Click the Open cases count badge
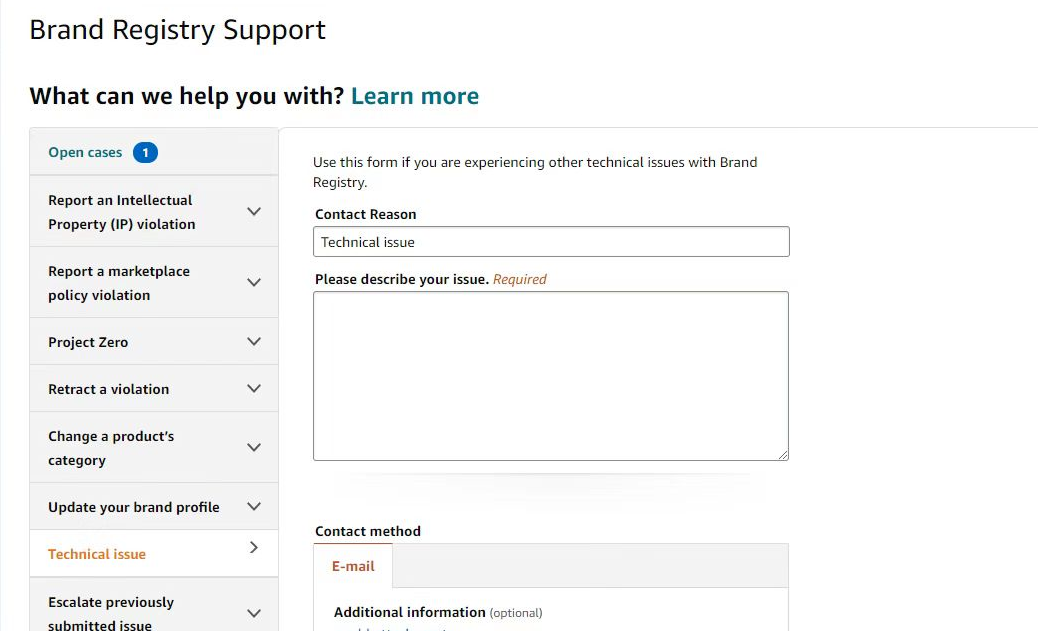The height and width of the screenshot is (631, 1038). (x=145, y=153)
